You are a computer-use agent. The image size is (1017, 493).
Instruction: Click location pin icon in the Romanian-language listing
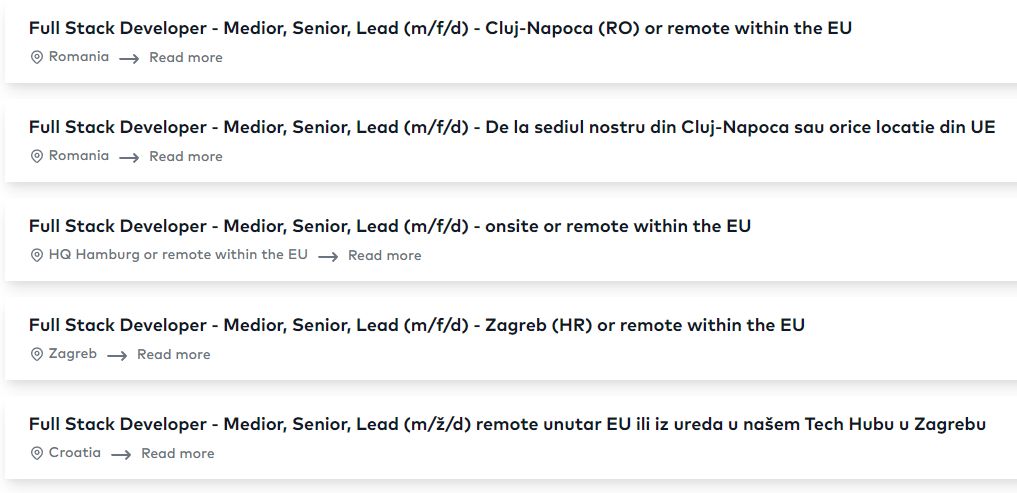(37, 156)
